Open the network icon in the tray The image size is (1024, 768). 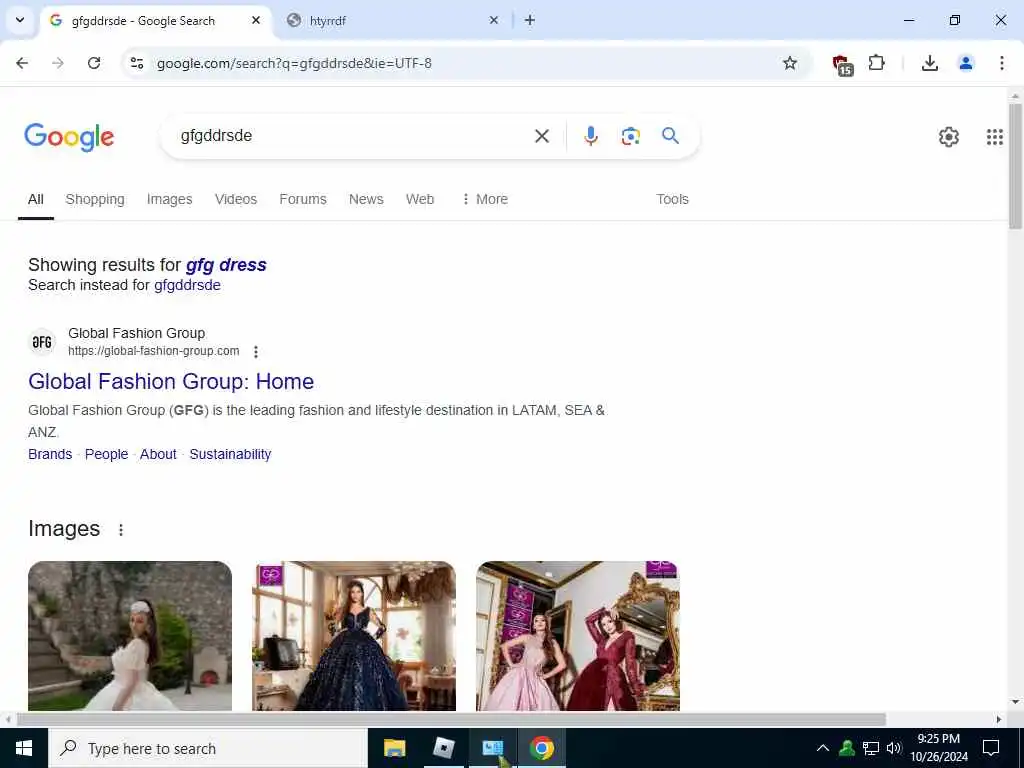pyautogui.click(x=871, y=748)
